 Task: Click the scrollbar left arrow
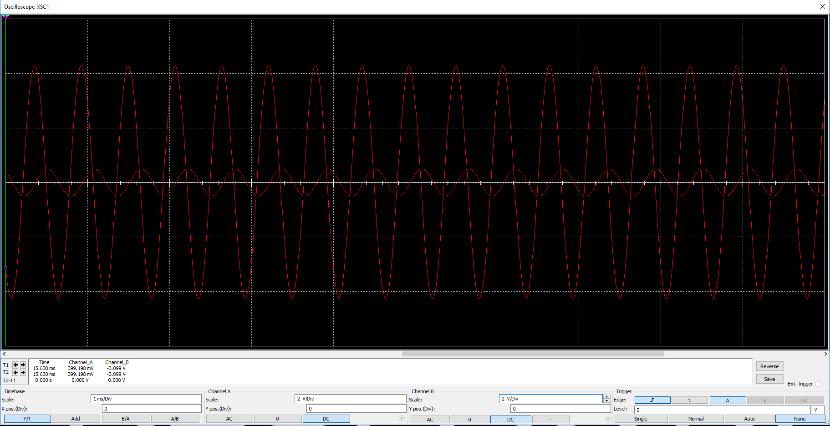(x=5, y=354)
